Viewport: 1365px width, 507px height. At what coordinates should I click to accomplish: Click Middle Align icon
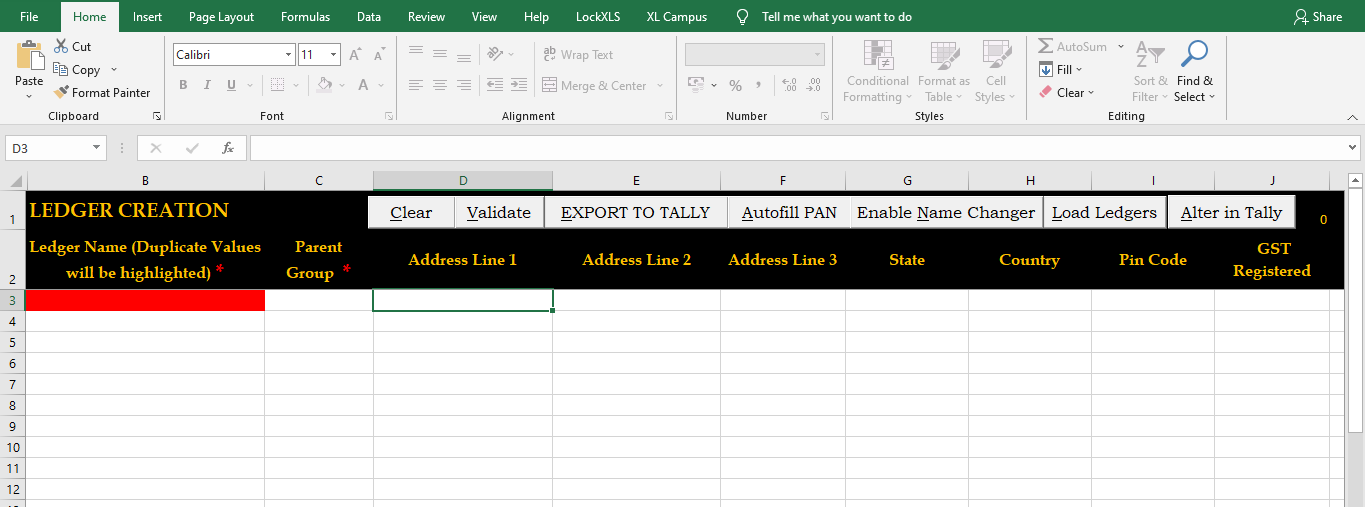click(440, 53)
